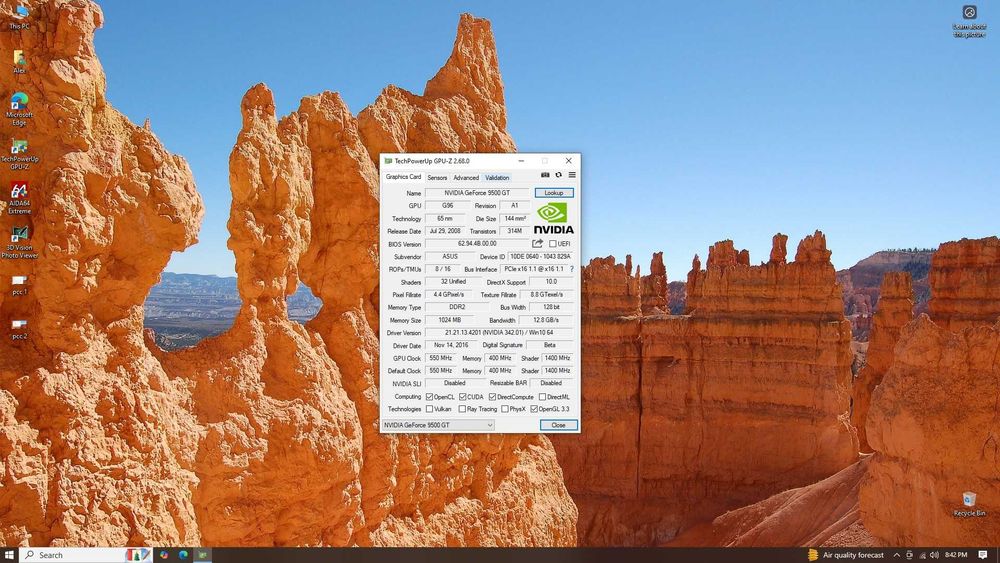Screen dimensions: 1000x563
Task: Open the Windows Start menu
Action: (9, 555)
